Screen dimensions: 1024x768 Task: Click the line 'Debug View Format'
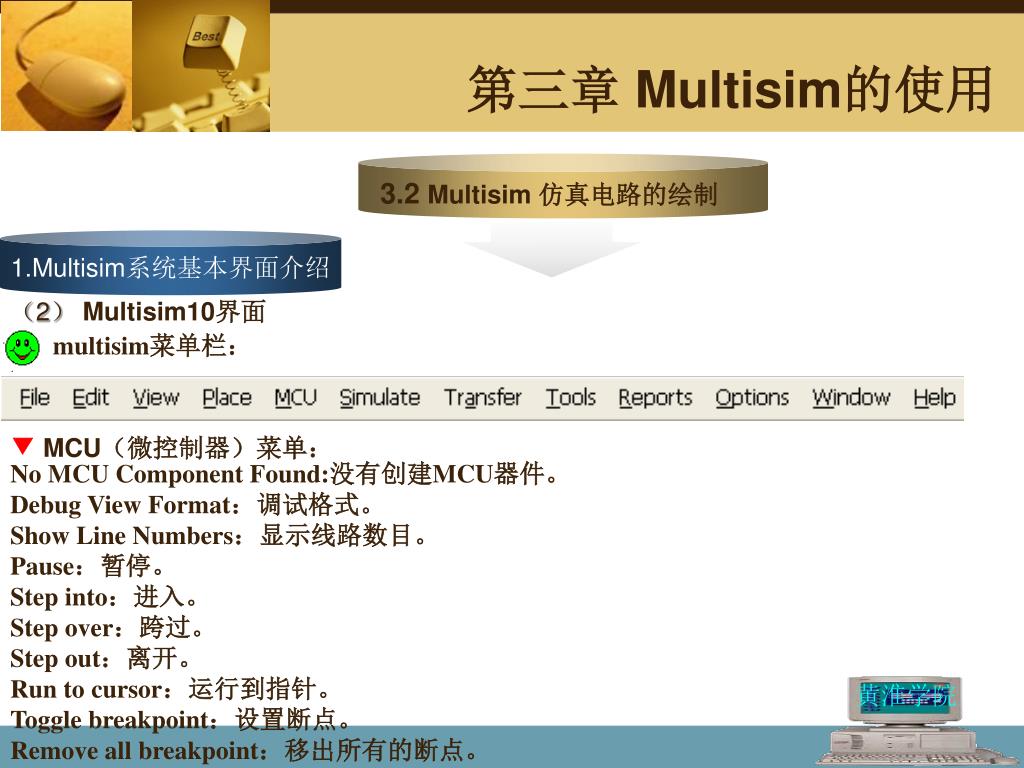(x=192, y=505)
